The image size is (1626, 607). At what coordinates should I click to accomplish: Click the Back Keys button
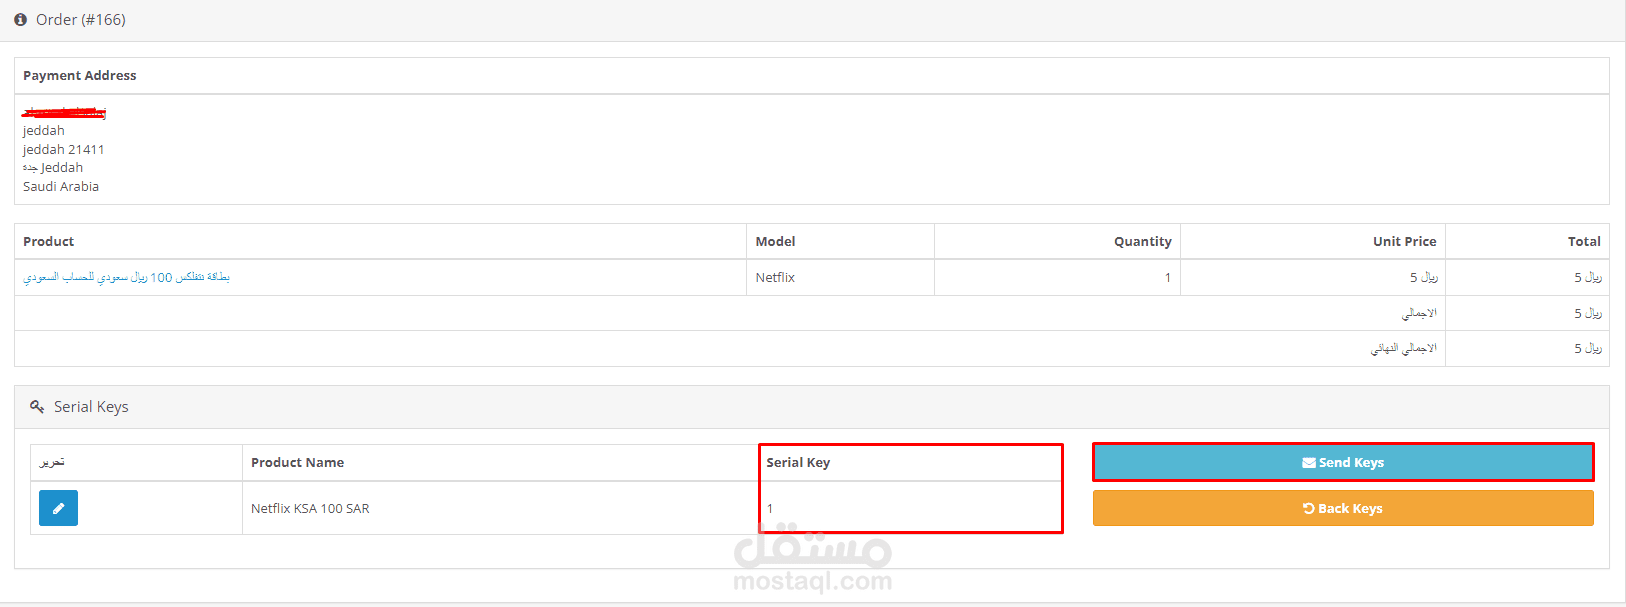click(1343, 508)
